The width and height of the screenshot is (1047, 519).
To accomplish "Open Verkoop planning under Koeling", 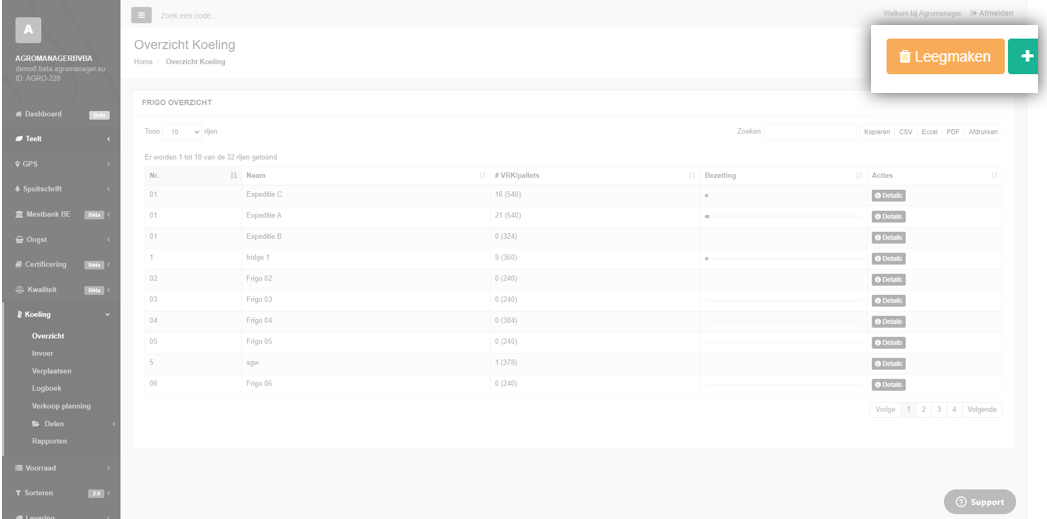I will [61, 406].
